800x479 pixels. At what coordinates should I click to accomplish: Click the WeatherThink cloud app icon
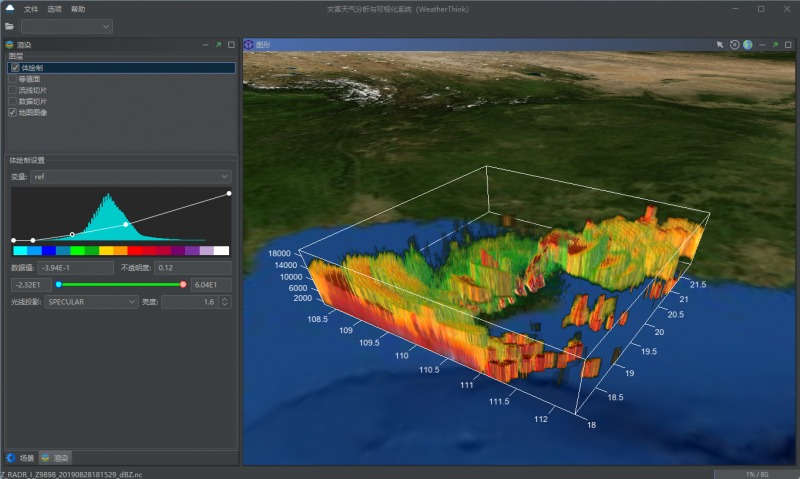click(x=9, y=8)
